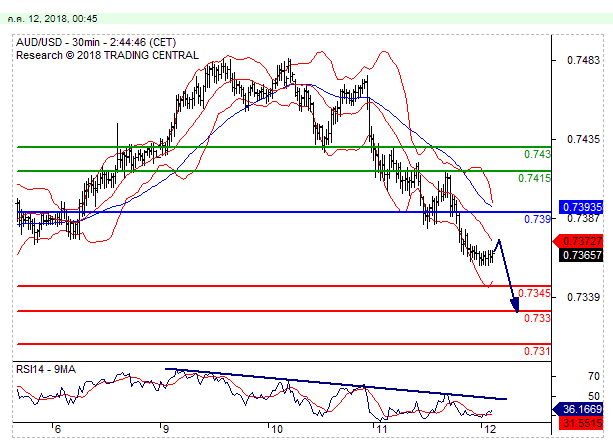Click the date header 'ต.ค. 12, 2018, 00:45'
This screenshot has width=613, height=445.
point(52,18)
